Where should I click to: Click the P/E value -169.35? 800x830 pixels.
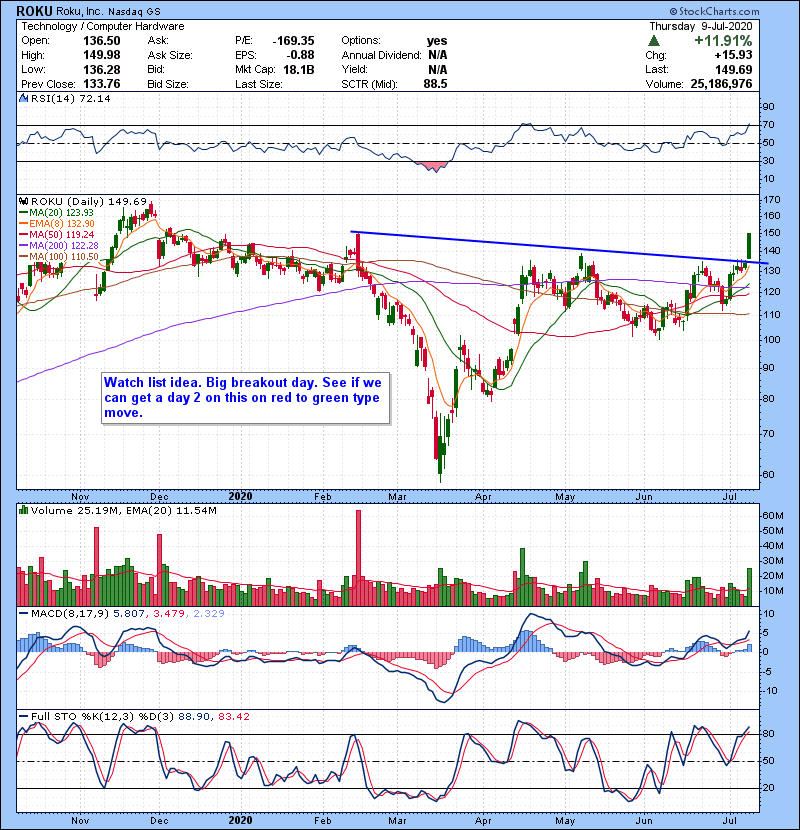(x=293, y=41)
